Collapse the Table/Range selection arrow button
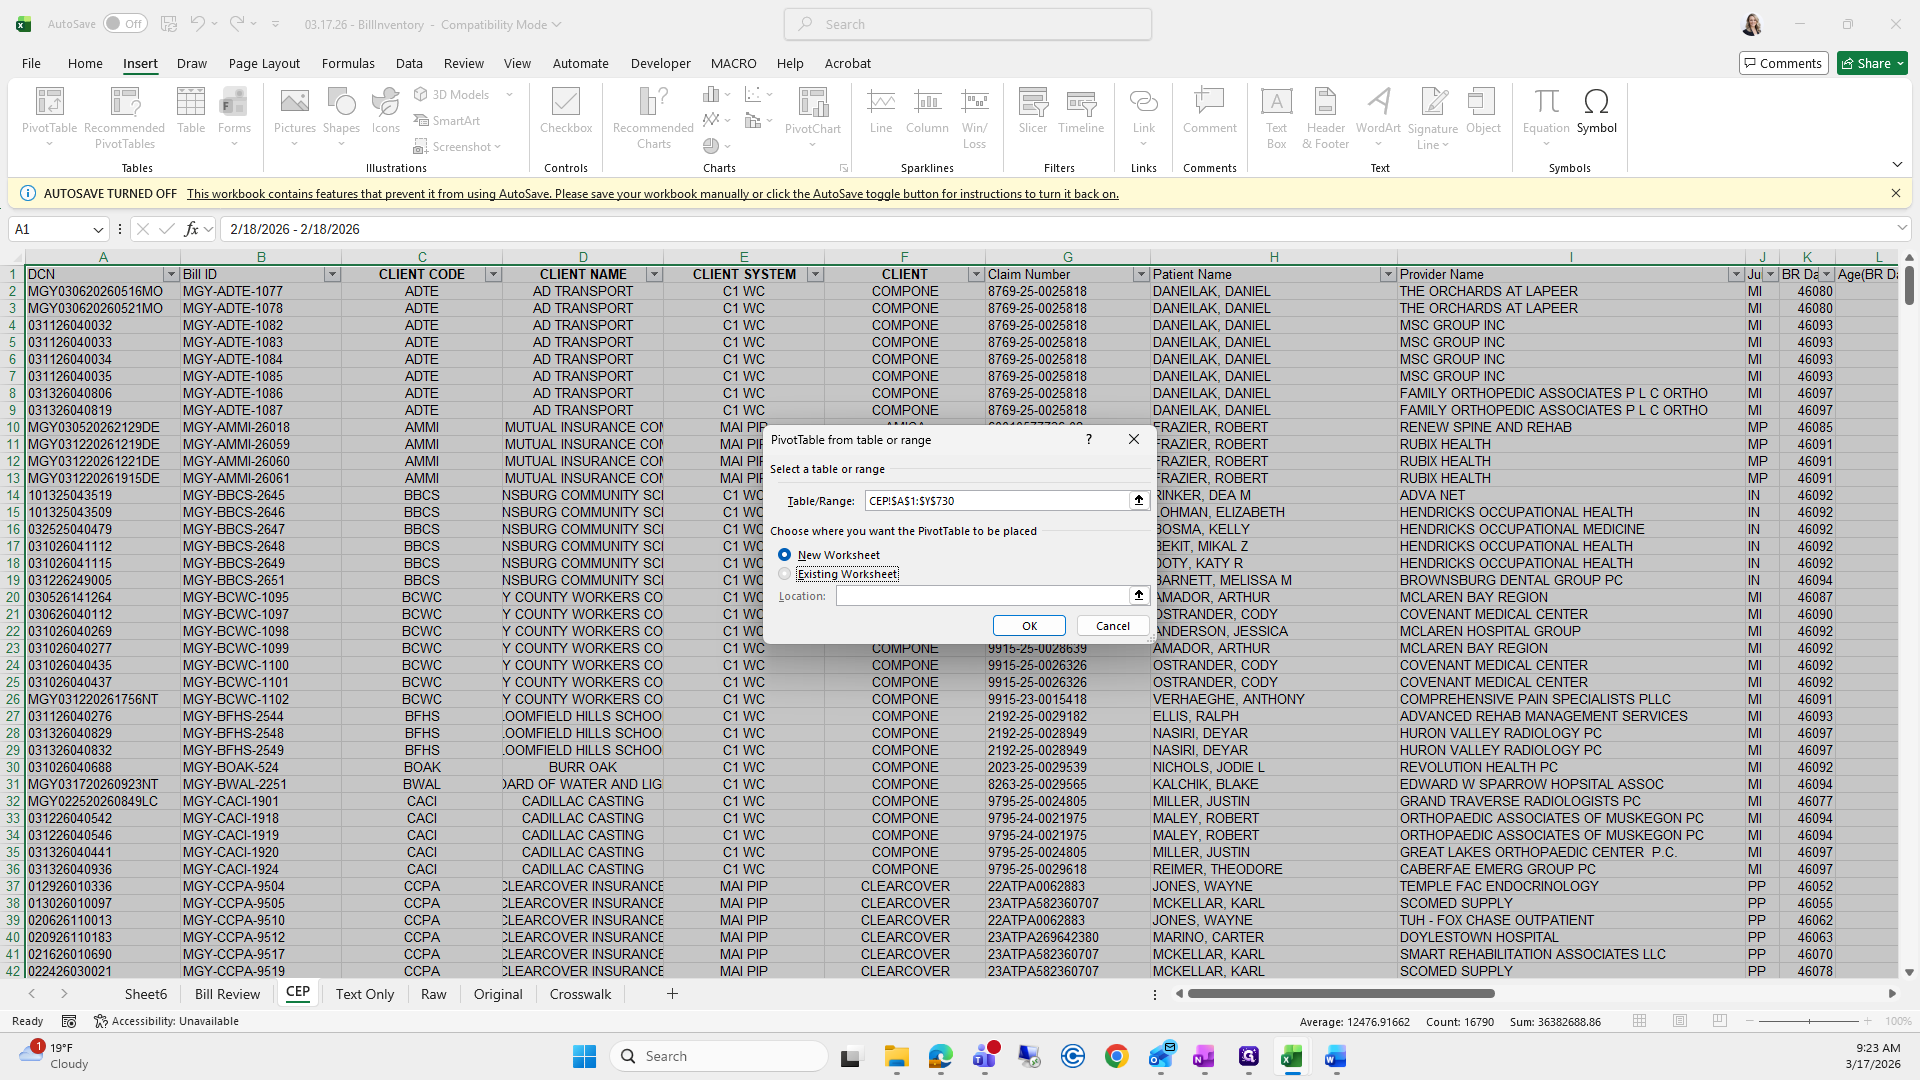 [1138, 500]
